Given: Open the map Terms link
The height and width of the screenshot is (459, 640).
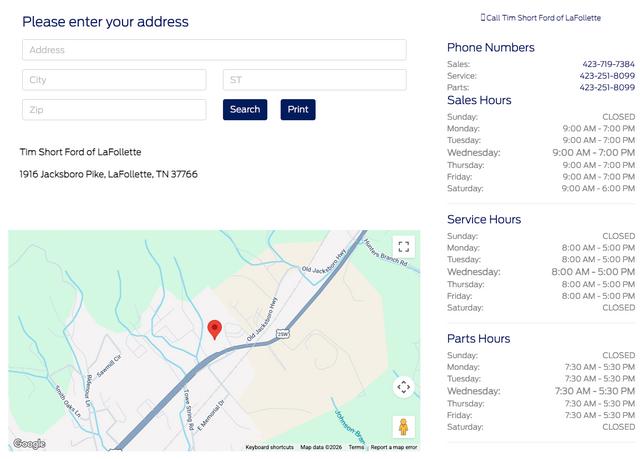Looking at the screenshot, I should (x=356, y=447).
